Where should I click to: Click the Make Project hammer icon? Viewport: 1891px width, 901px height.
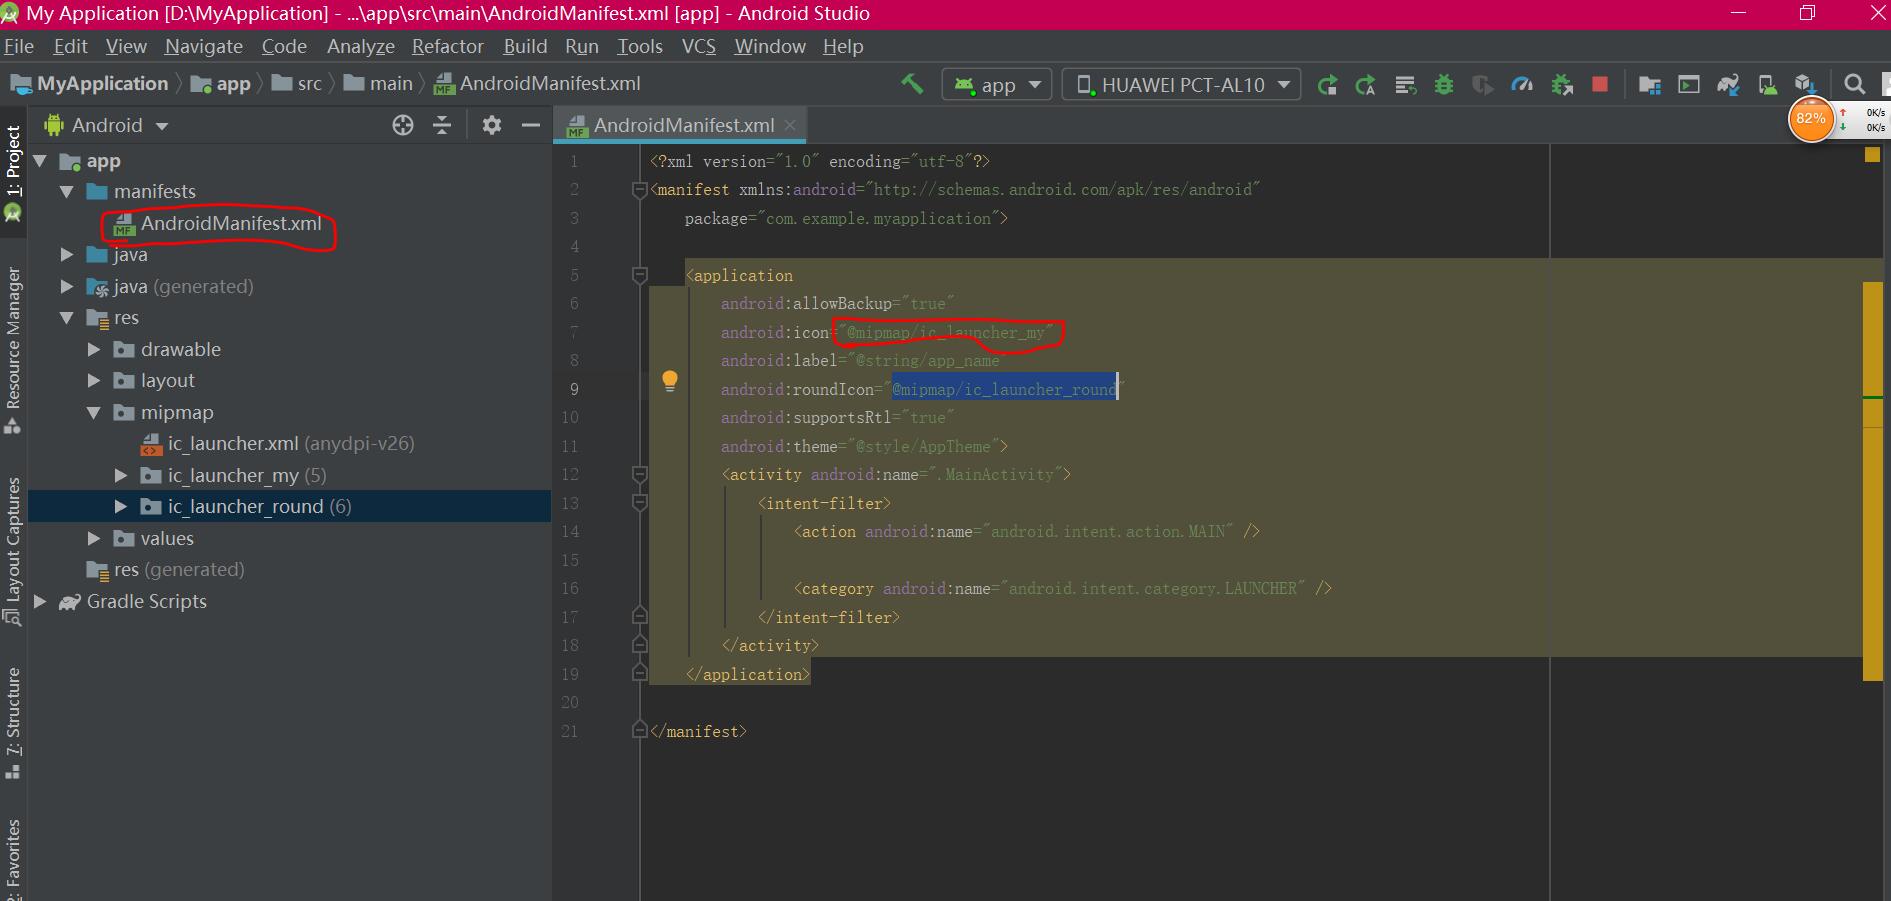coord(912,84)
